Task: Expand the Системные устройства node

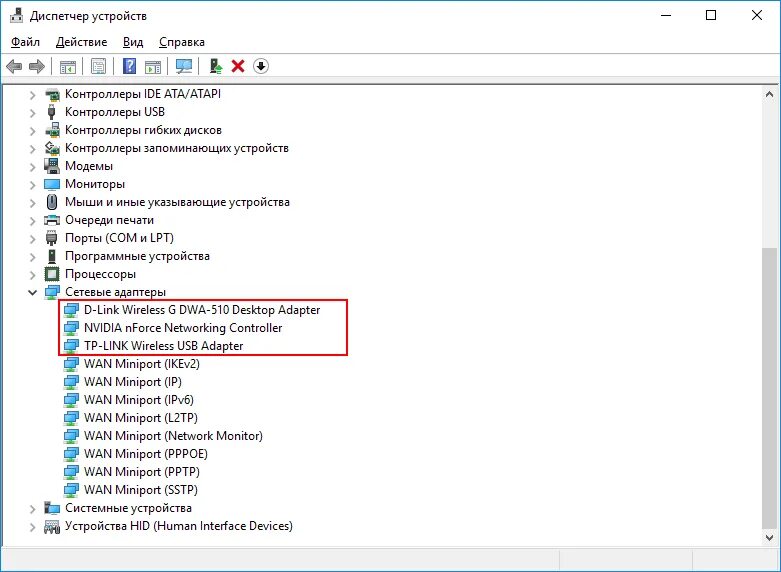Action: [x=33, y=509]
